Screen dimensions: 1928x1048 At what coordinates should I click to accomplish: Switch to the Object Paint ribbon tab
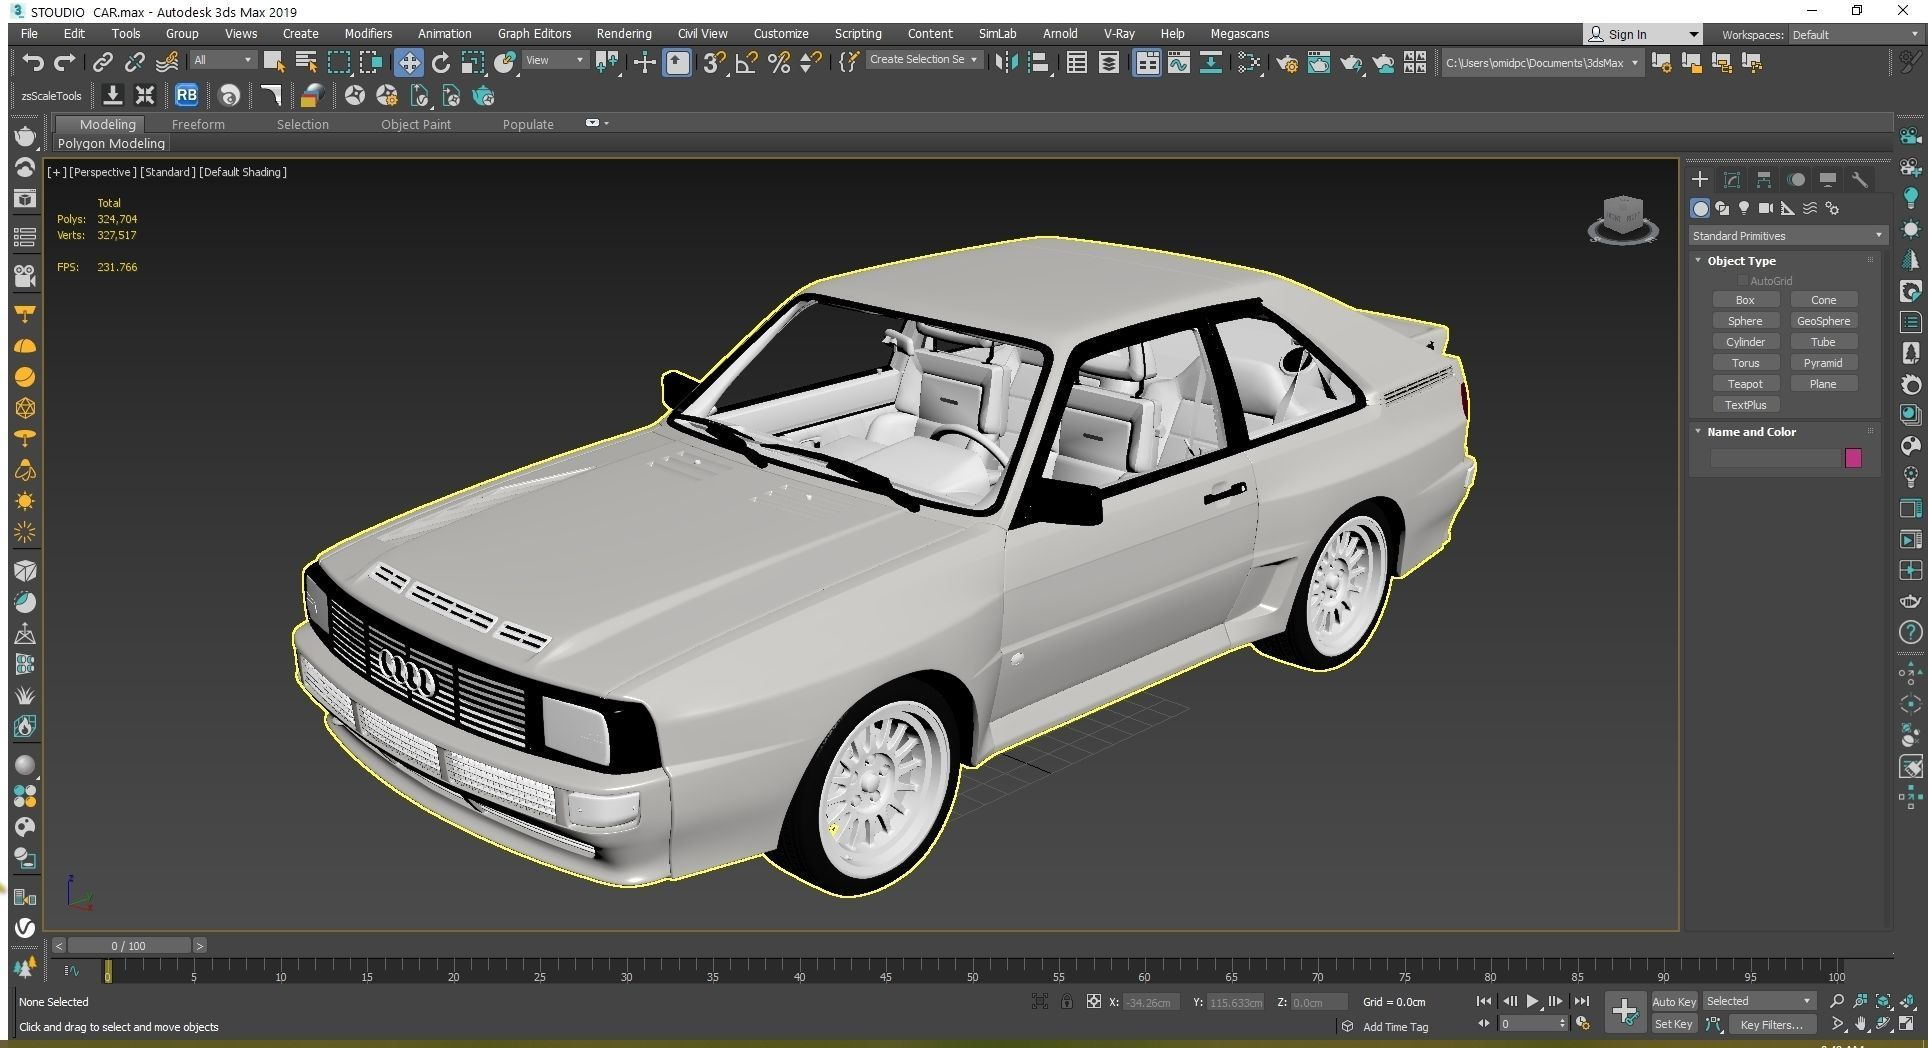pyautogui.click(x=415, y=124)
